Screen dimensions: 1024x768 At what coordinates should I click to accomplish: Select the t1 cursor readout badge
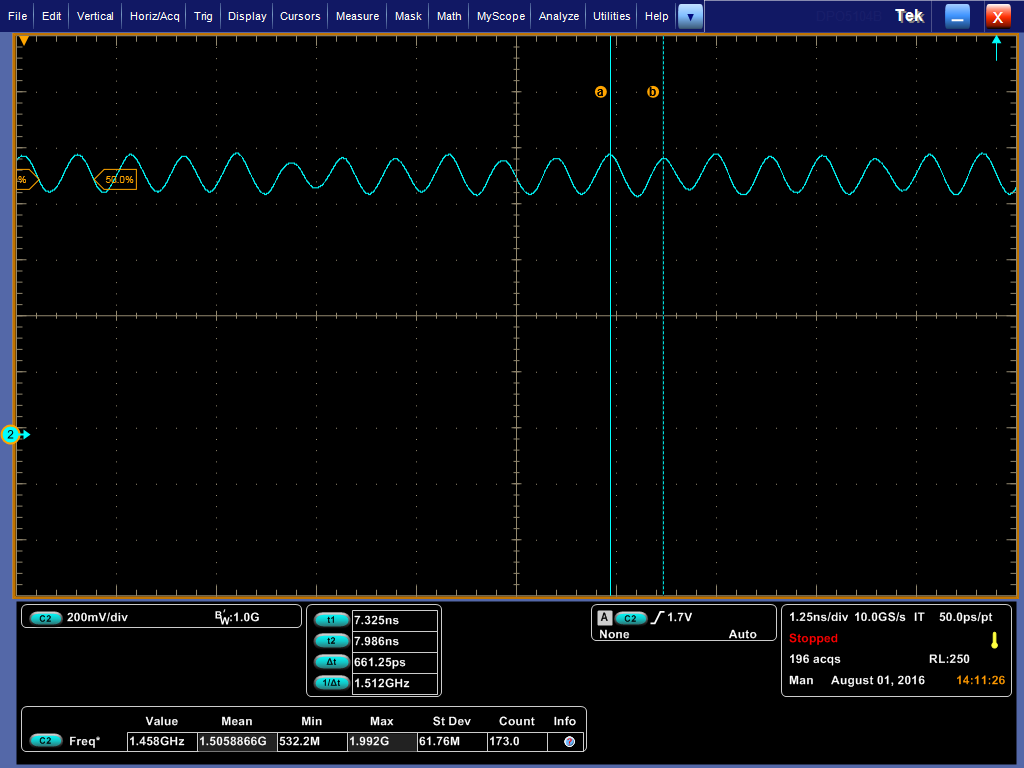tap(331, 620)
